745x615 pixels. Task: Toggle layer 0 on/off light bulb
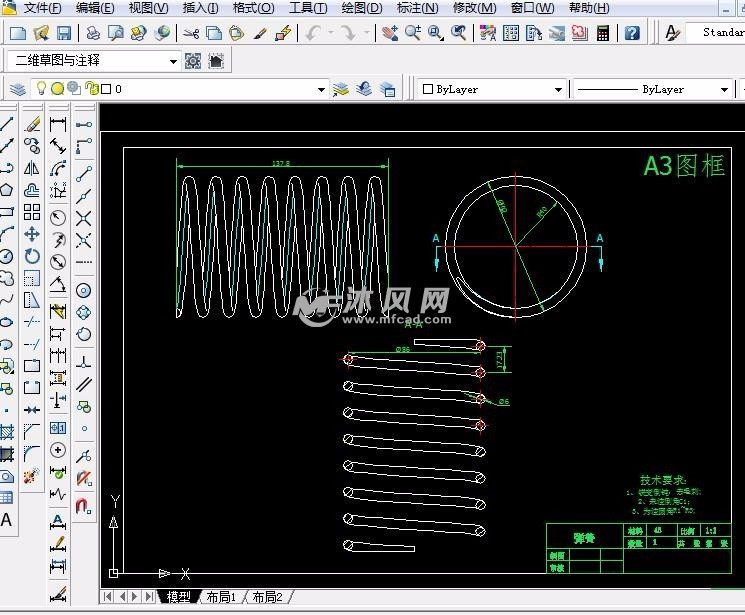tap(42, 89)
